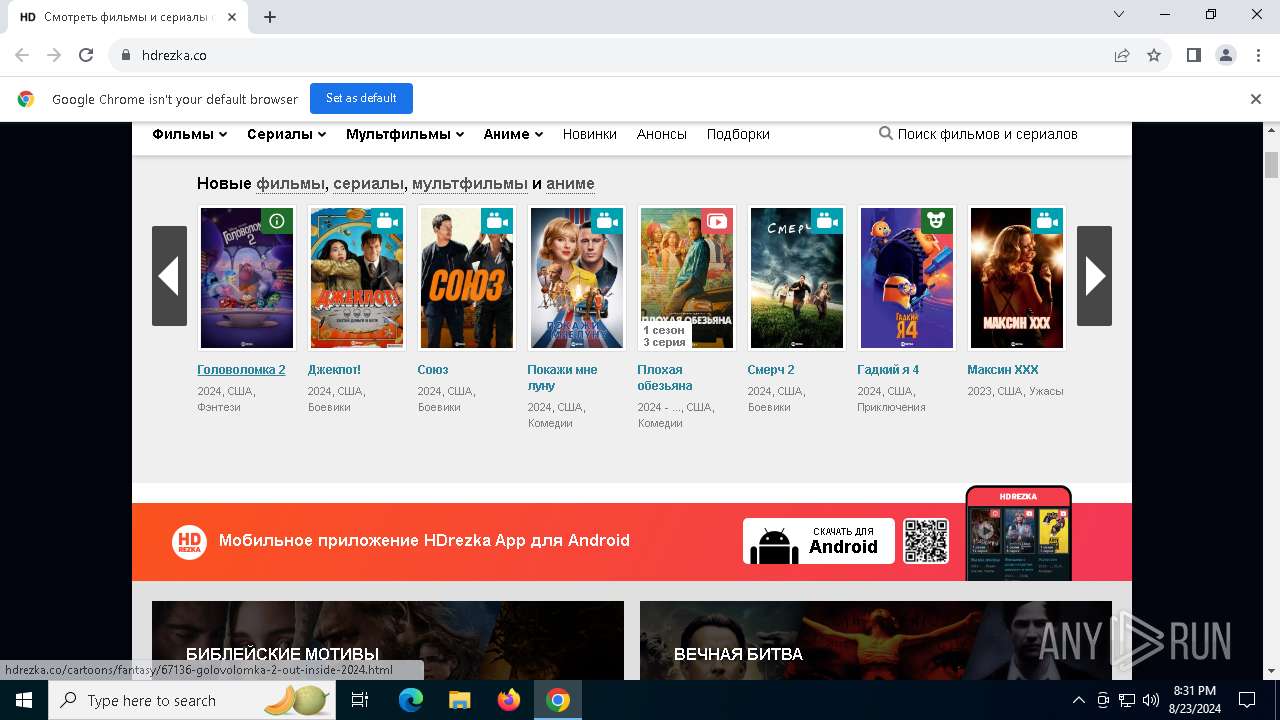Reload the hdrezka.co page

86,55
